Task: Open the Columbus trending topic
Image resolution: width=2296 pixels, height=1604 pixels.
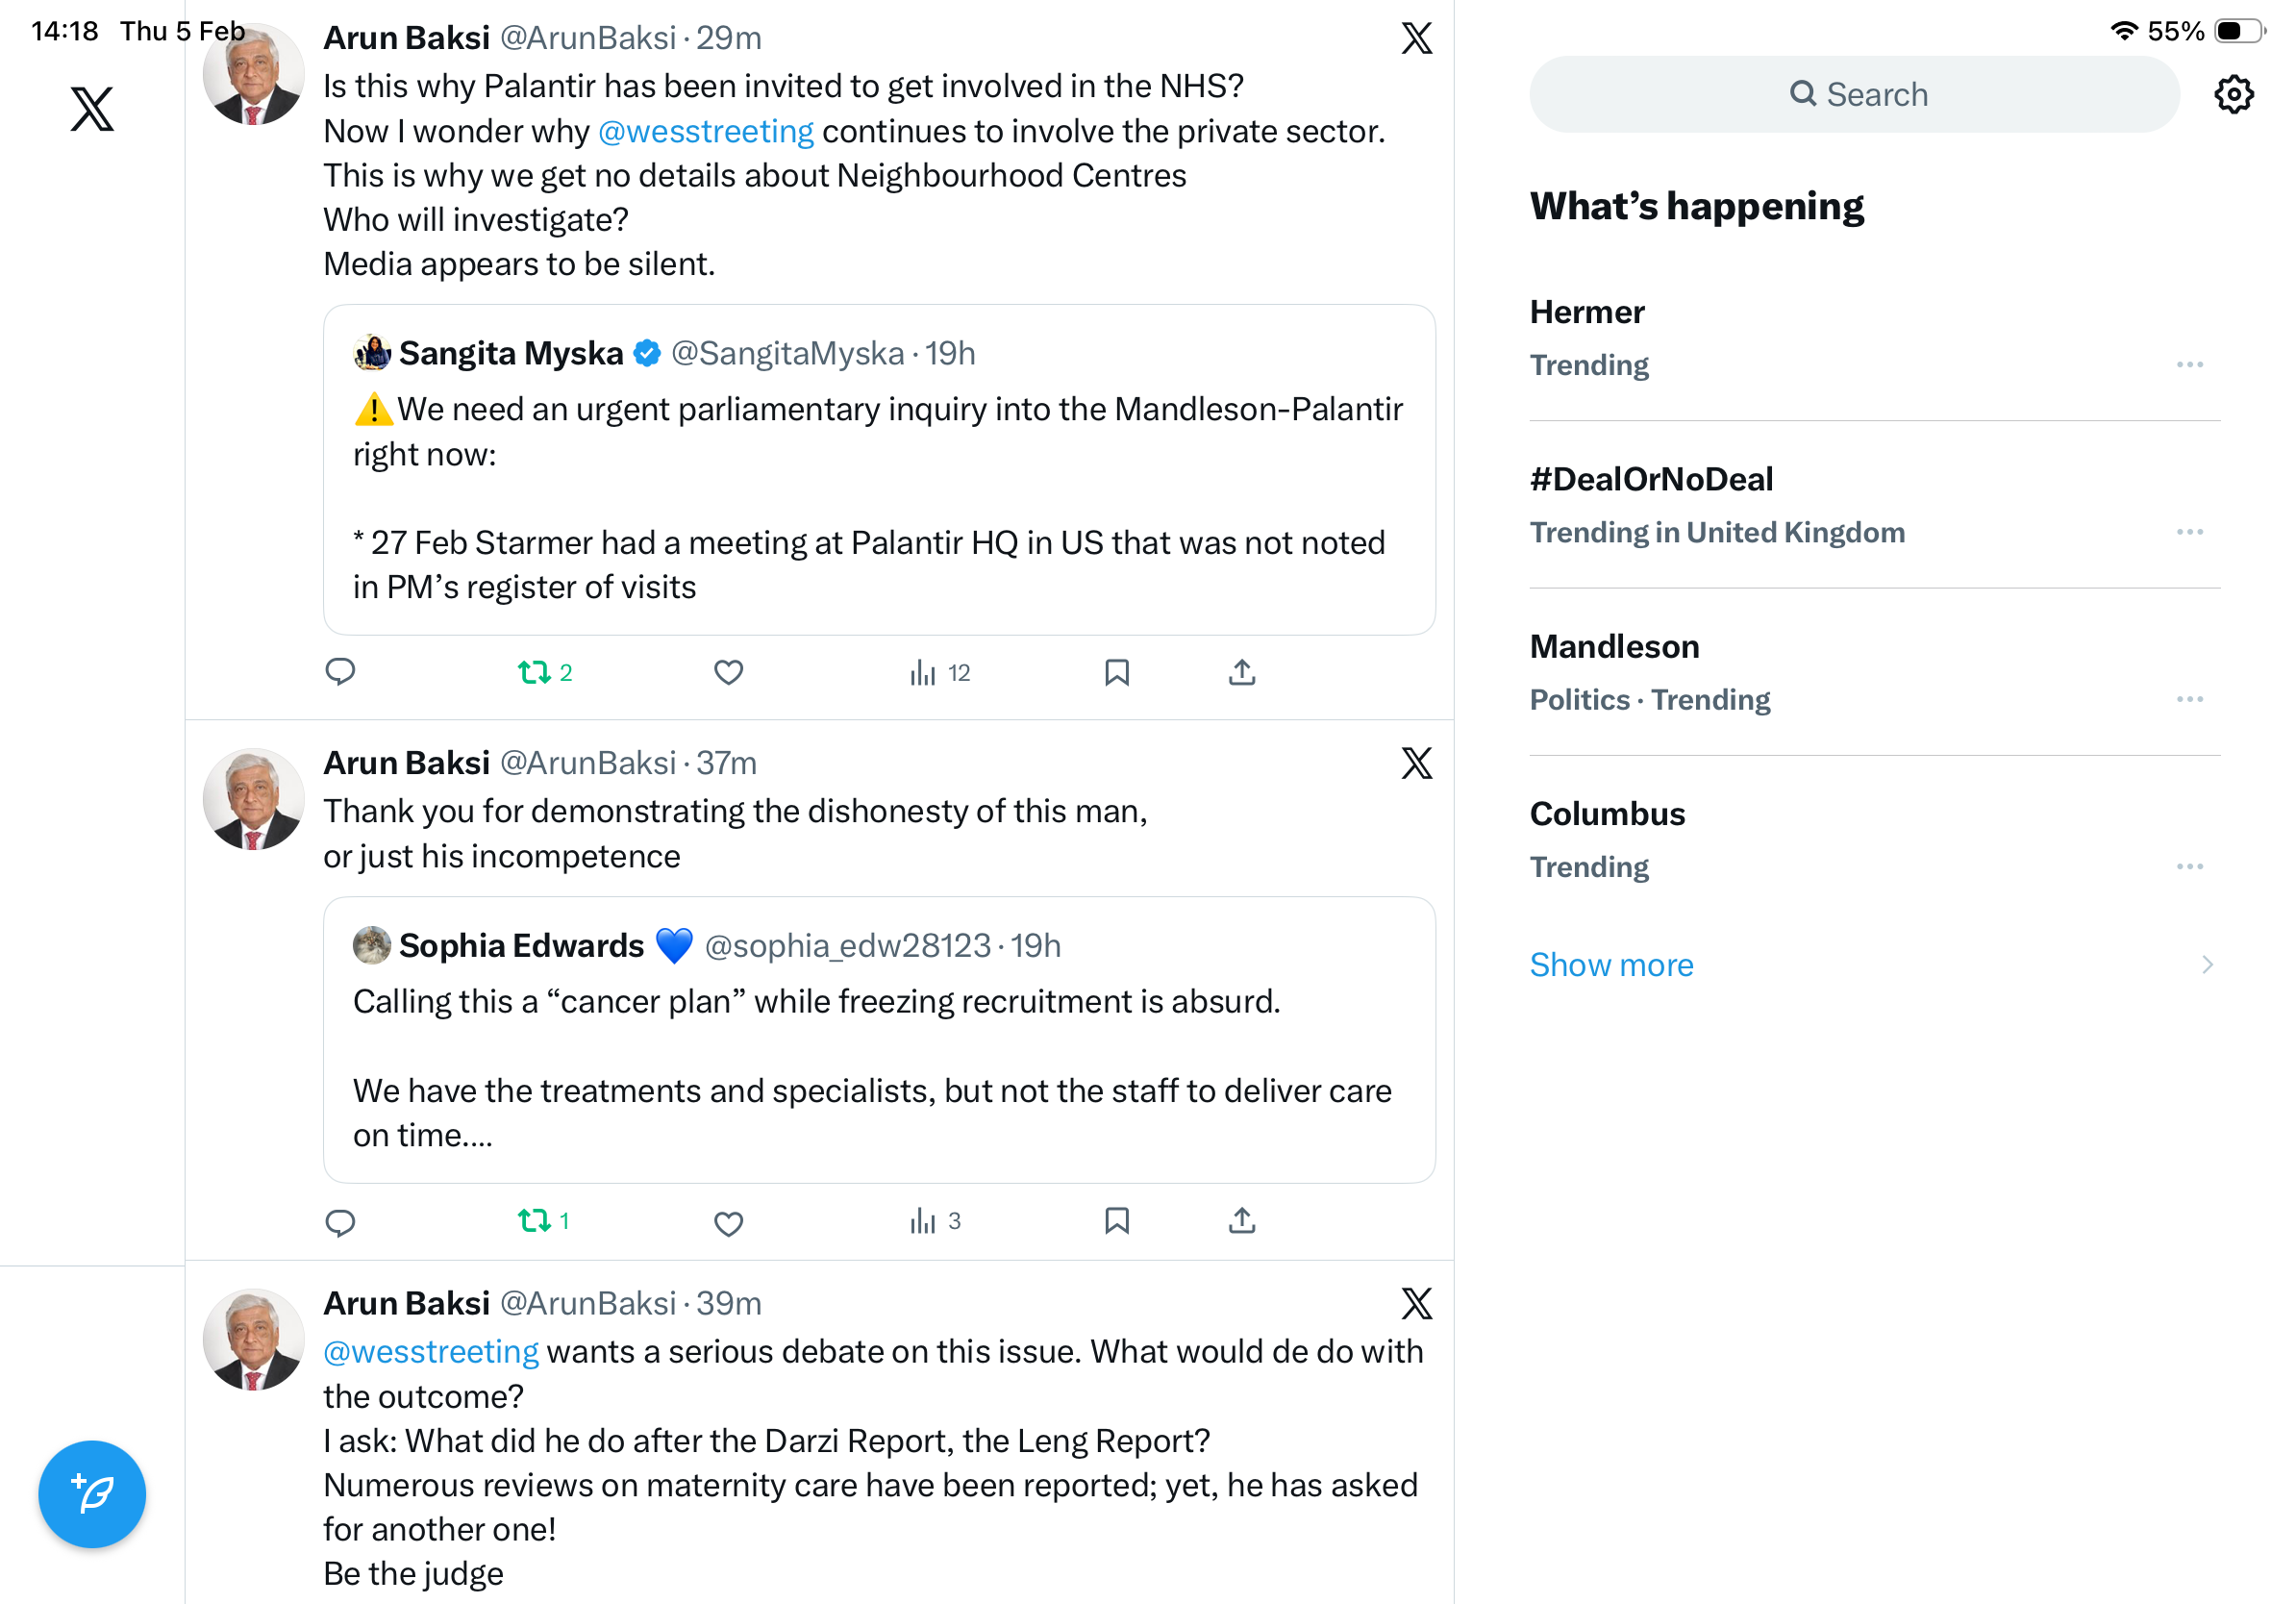Action: [x=1607, y=814]
